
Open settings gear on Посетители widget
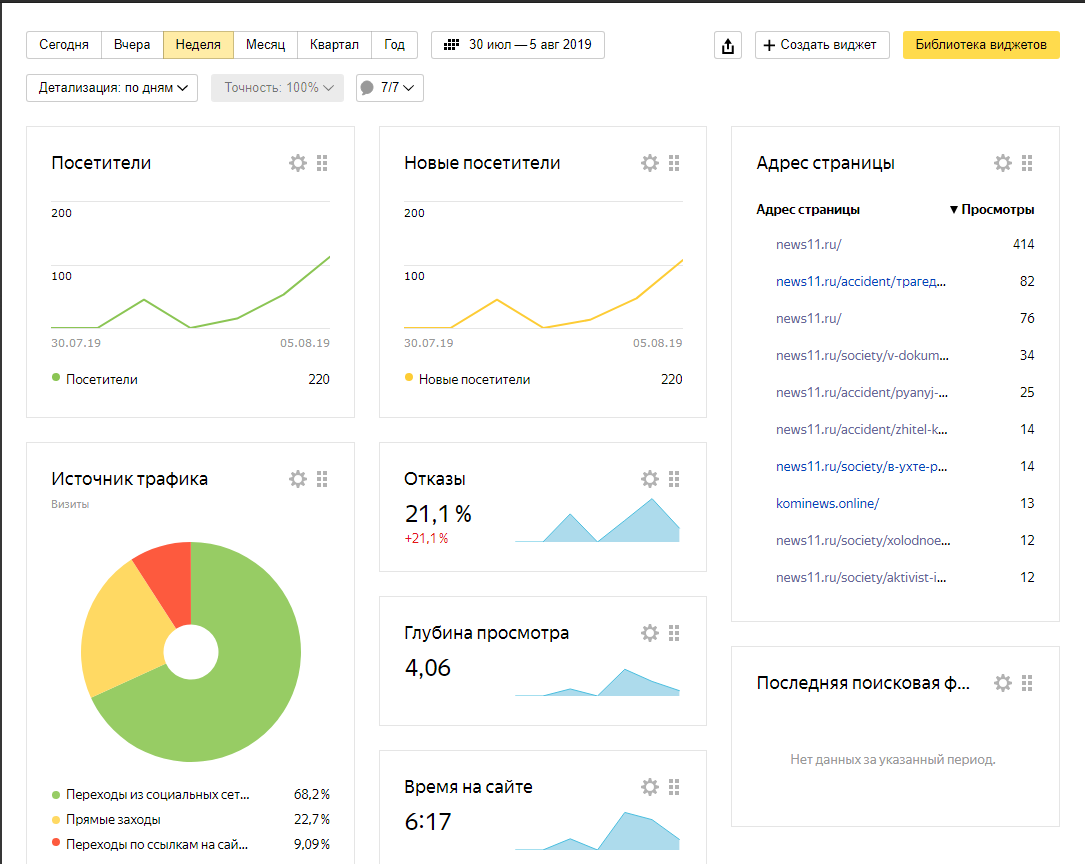297,163
